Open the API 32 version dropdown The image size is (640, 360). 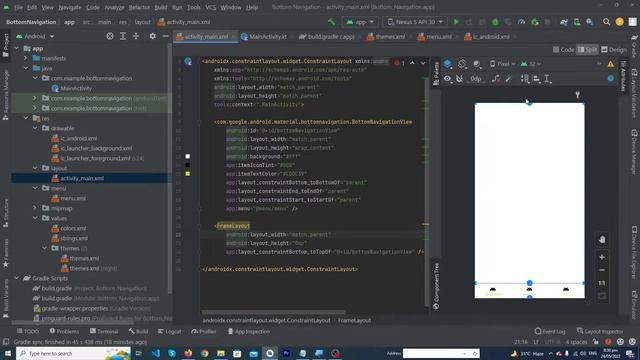point(531,64)
